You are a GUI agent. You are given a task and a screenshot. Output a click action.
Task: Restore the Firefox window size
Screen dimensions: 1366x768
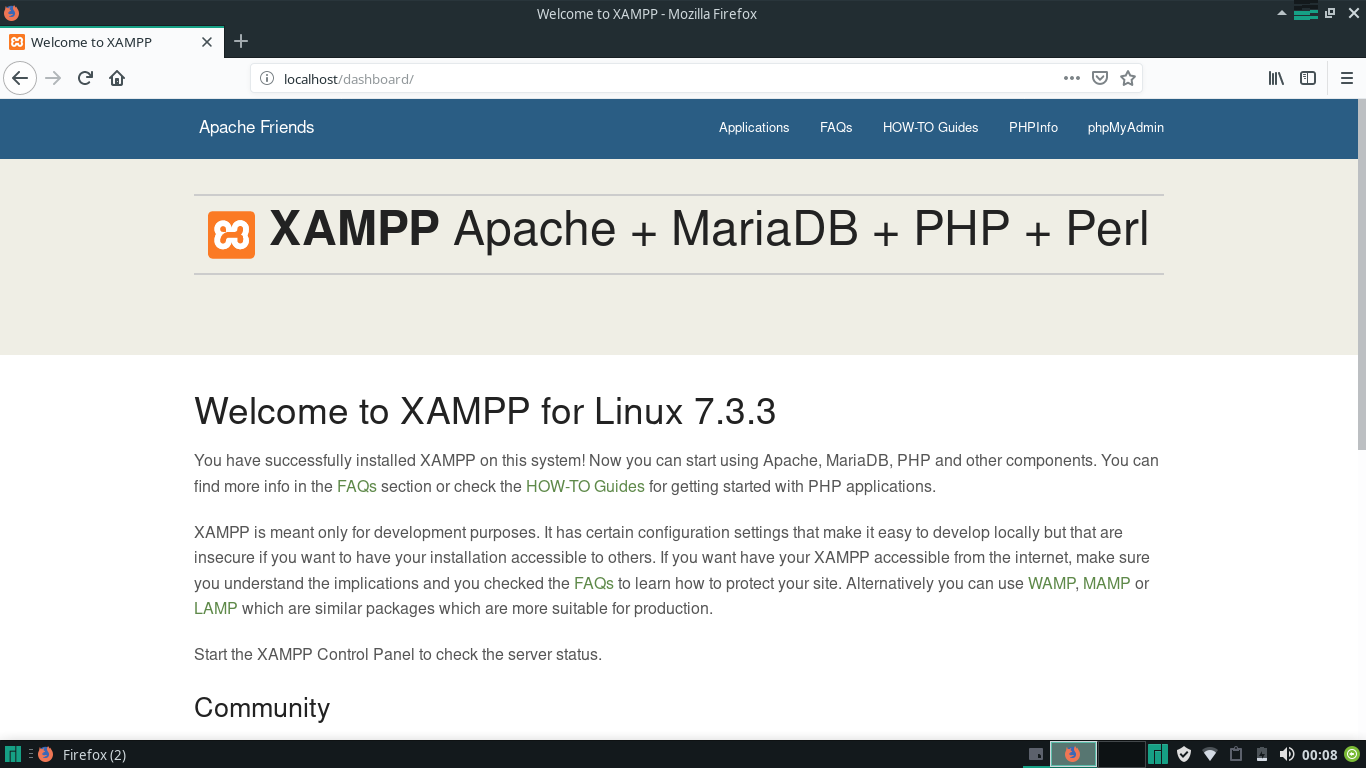(x=1330, y=13)
